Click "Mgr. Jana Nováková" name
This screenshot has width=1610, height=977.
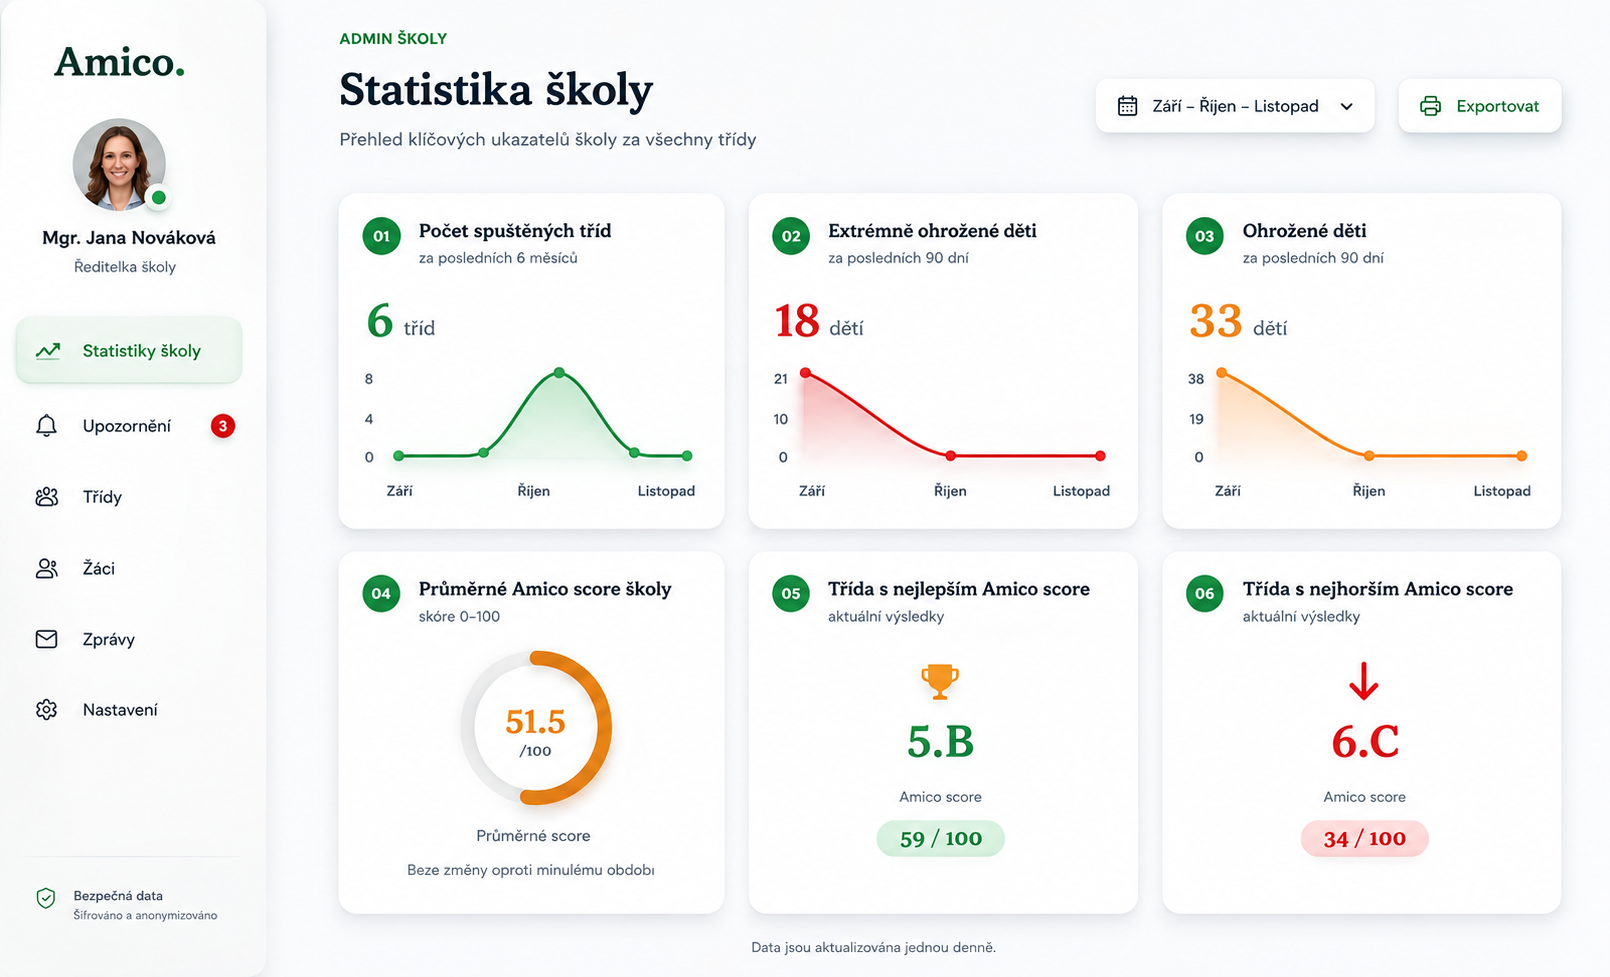coord(129,238)
